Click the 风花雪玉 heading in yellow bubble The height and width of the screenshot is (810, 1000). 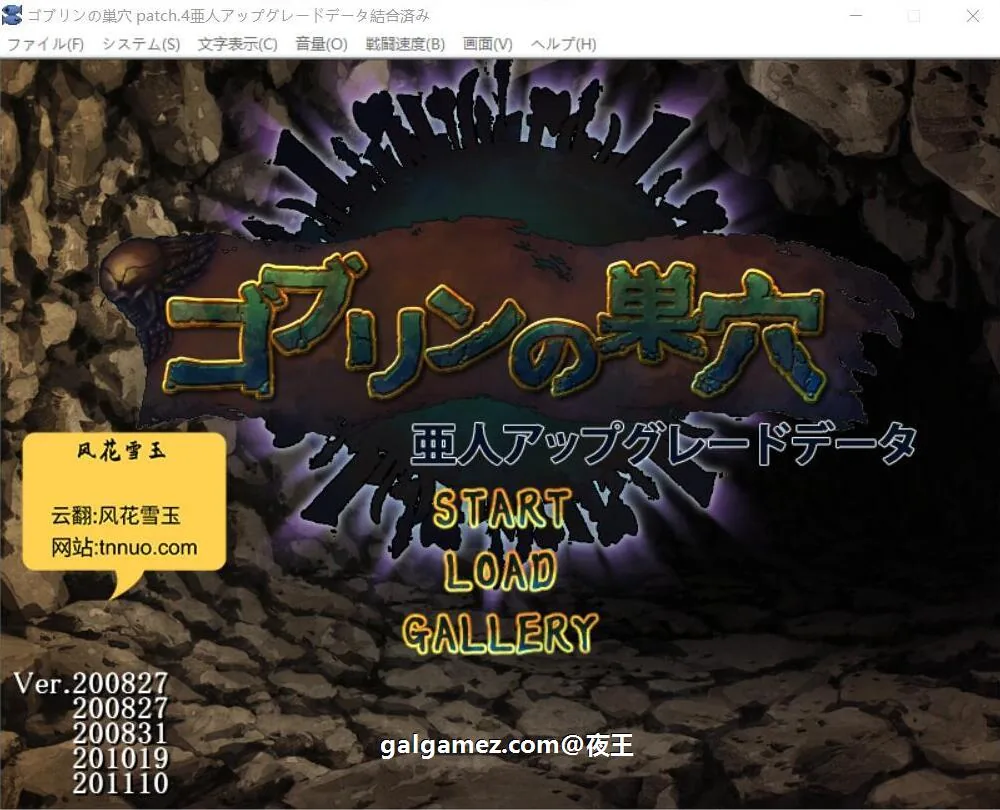pos(122,451)
